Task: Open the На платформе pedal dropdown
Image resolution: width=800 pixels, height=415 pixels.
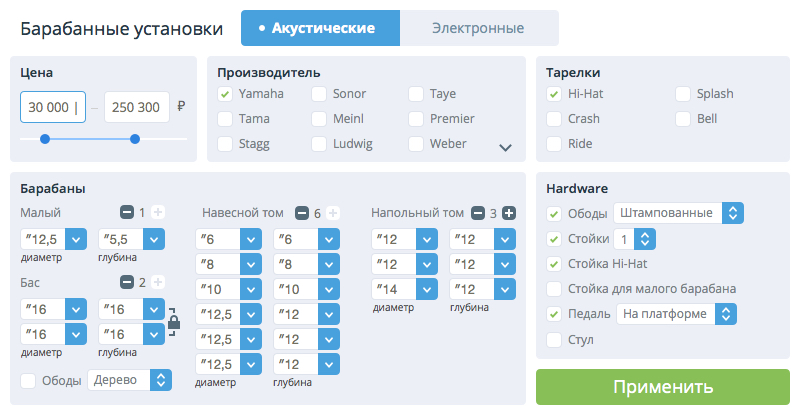Action: coord(727,314)
